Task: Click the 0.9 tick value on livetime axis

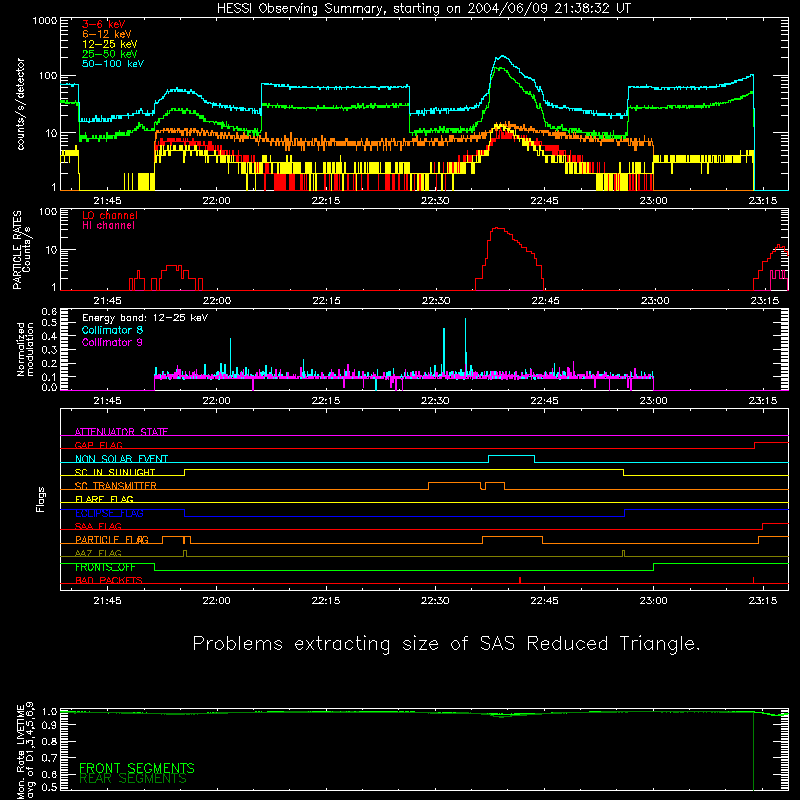Action: pos(49,724)
